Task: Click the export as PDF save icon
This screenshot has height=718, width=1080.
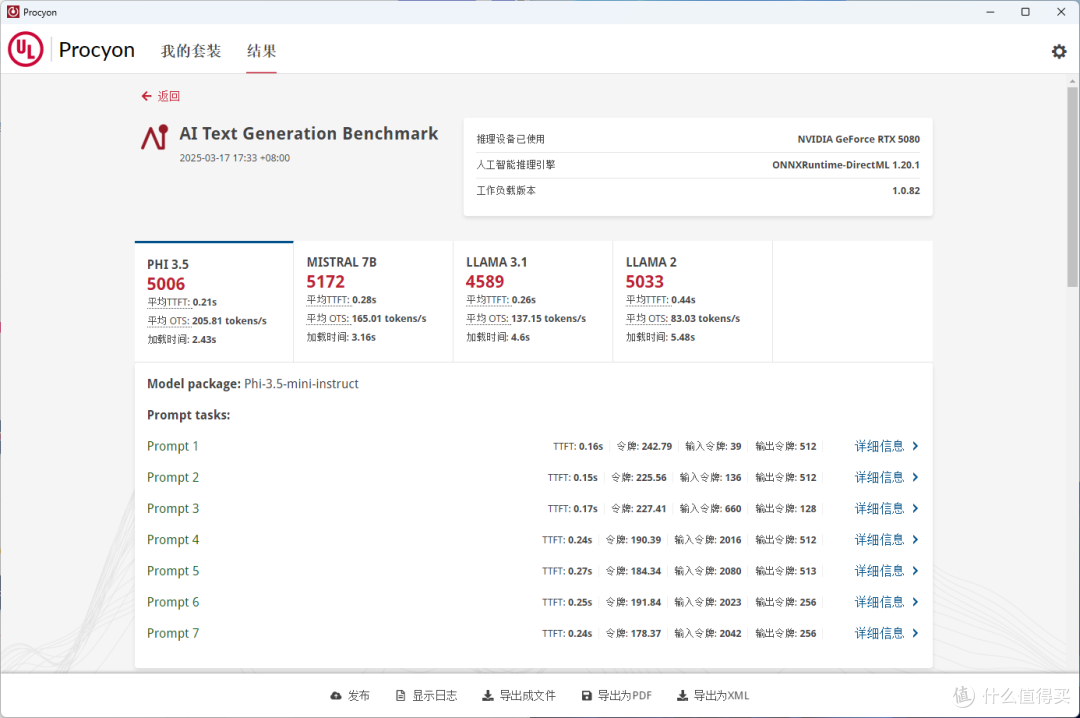Action: coord(587,695)
